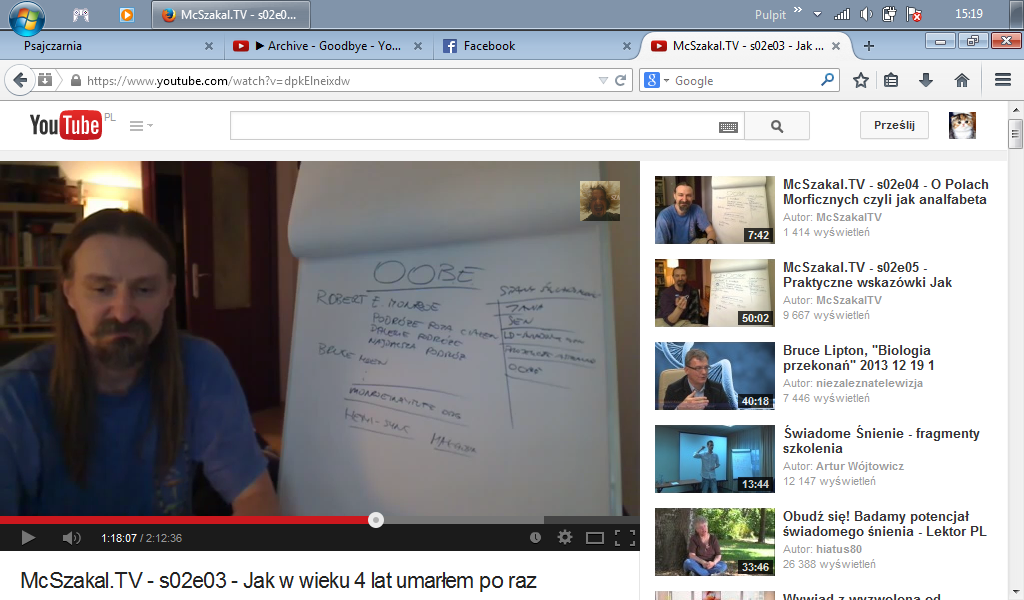This screenshot has width=1024, height=600.
Task: Open network signal tray icon
Action: (x=842, y=14)
